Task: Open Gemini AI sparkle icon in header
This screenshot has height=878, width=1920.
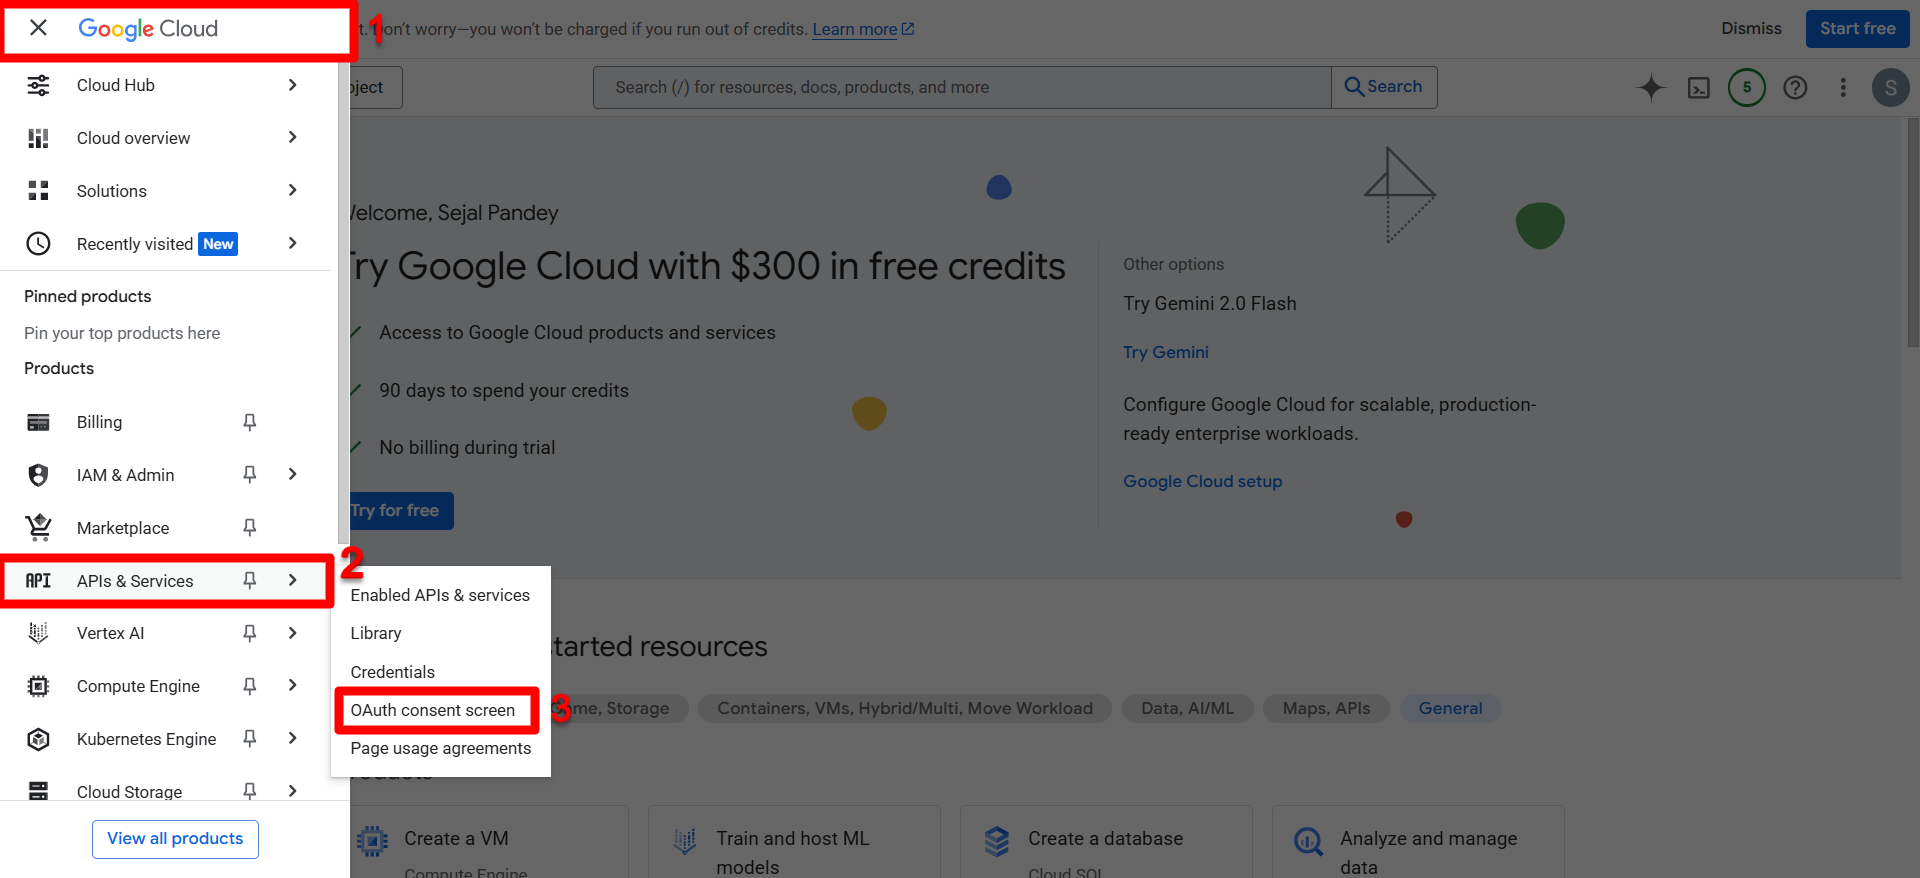Action: pos(1651,88)
